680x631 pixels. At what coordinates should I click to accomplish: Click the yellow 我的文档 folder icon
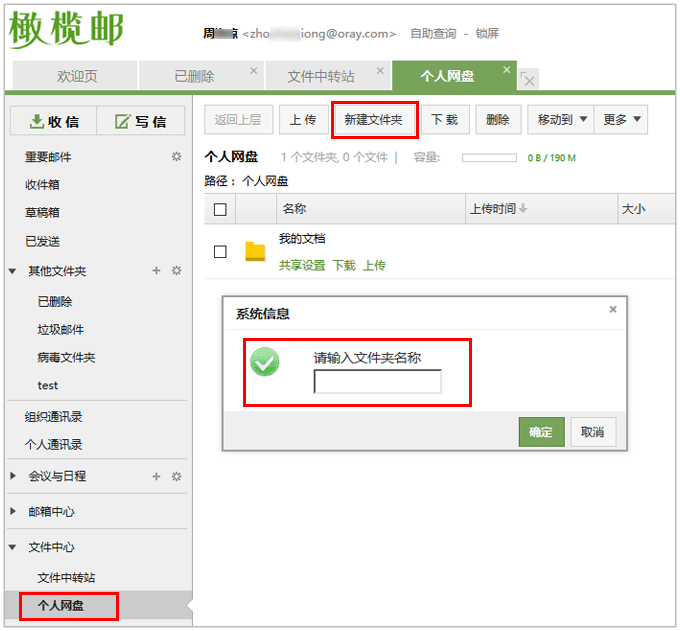pos(255,252)
